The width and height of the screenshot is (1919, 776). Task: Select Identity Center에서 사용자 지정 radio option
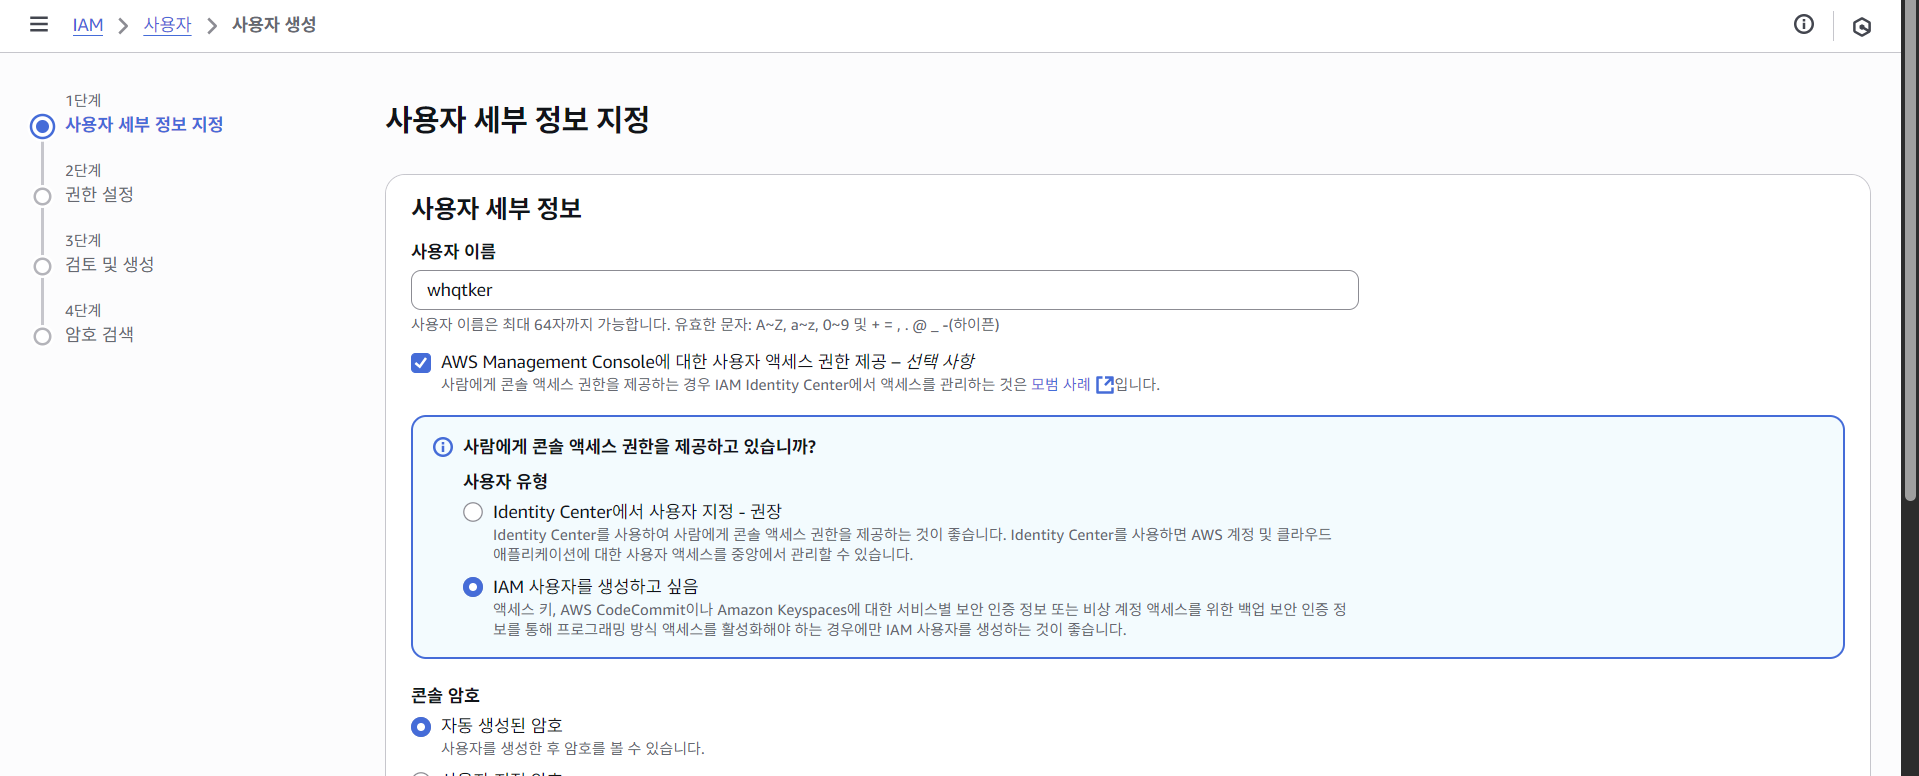(473, 512)
